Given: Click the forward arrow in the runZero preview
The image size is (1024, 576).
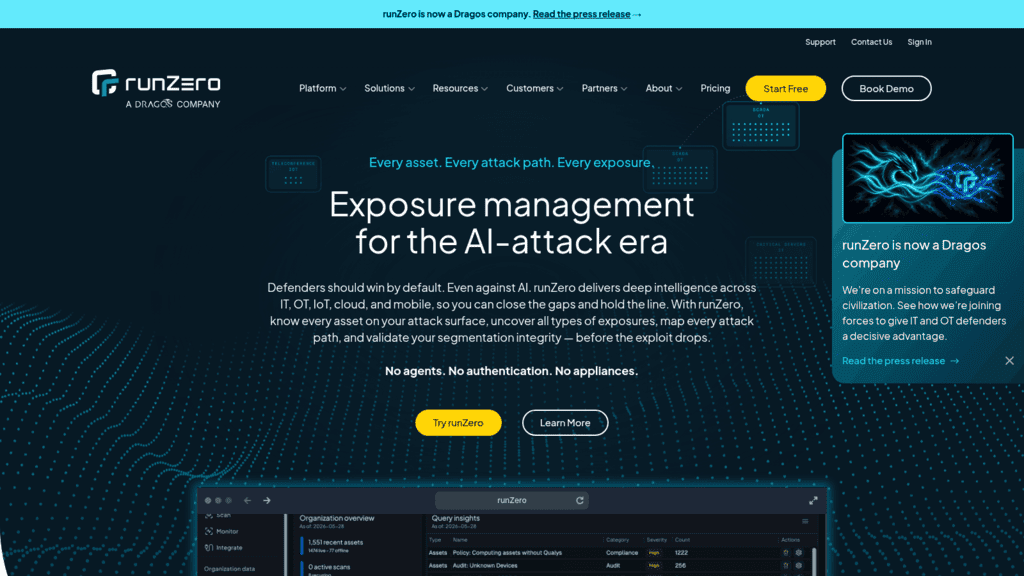Looking at the screenshot, I should coord(266,500).
